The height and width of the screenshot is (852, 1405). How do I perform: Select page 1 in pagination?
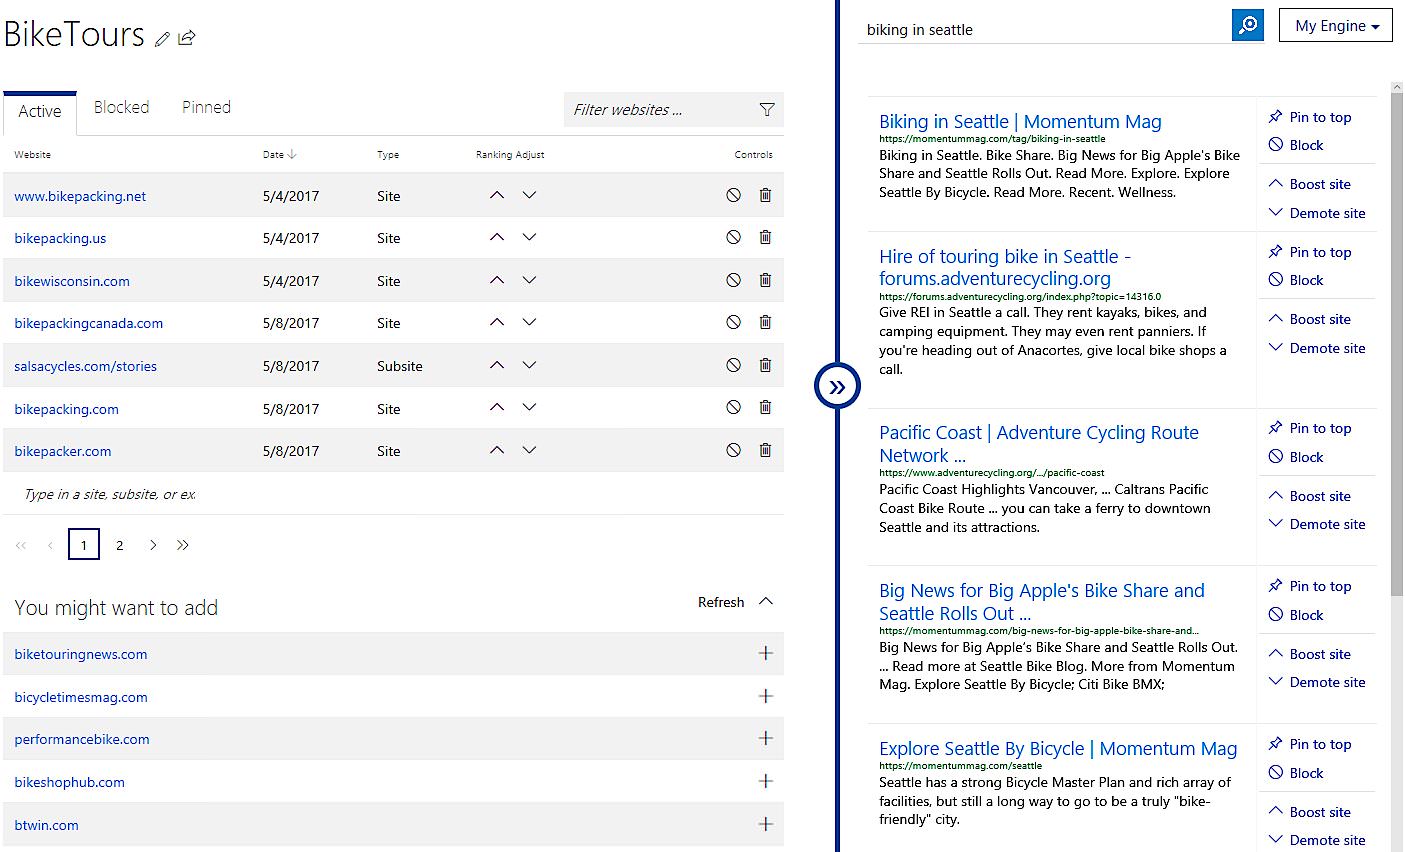(x=84, y=545)
